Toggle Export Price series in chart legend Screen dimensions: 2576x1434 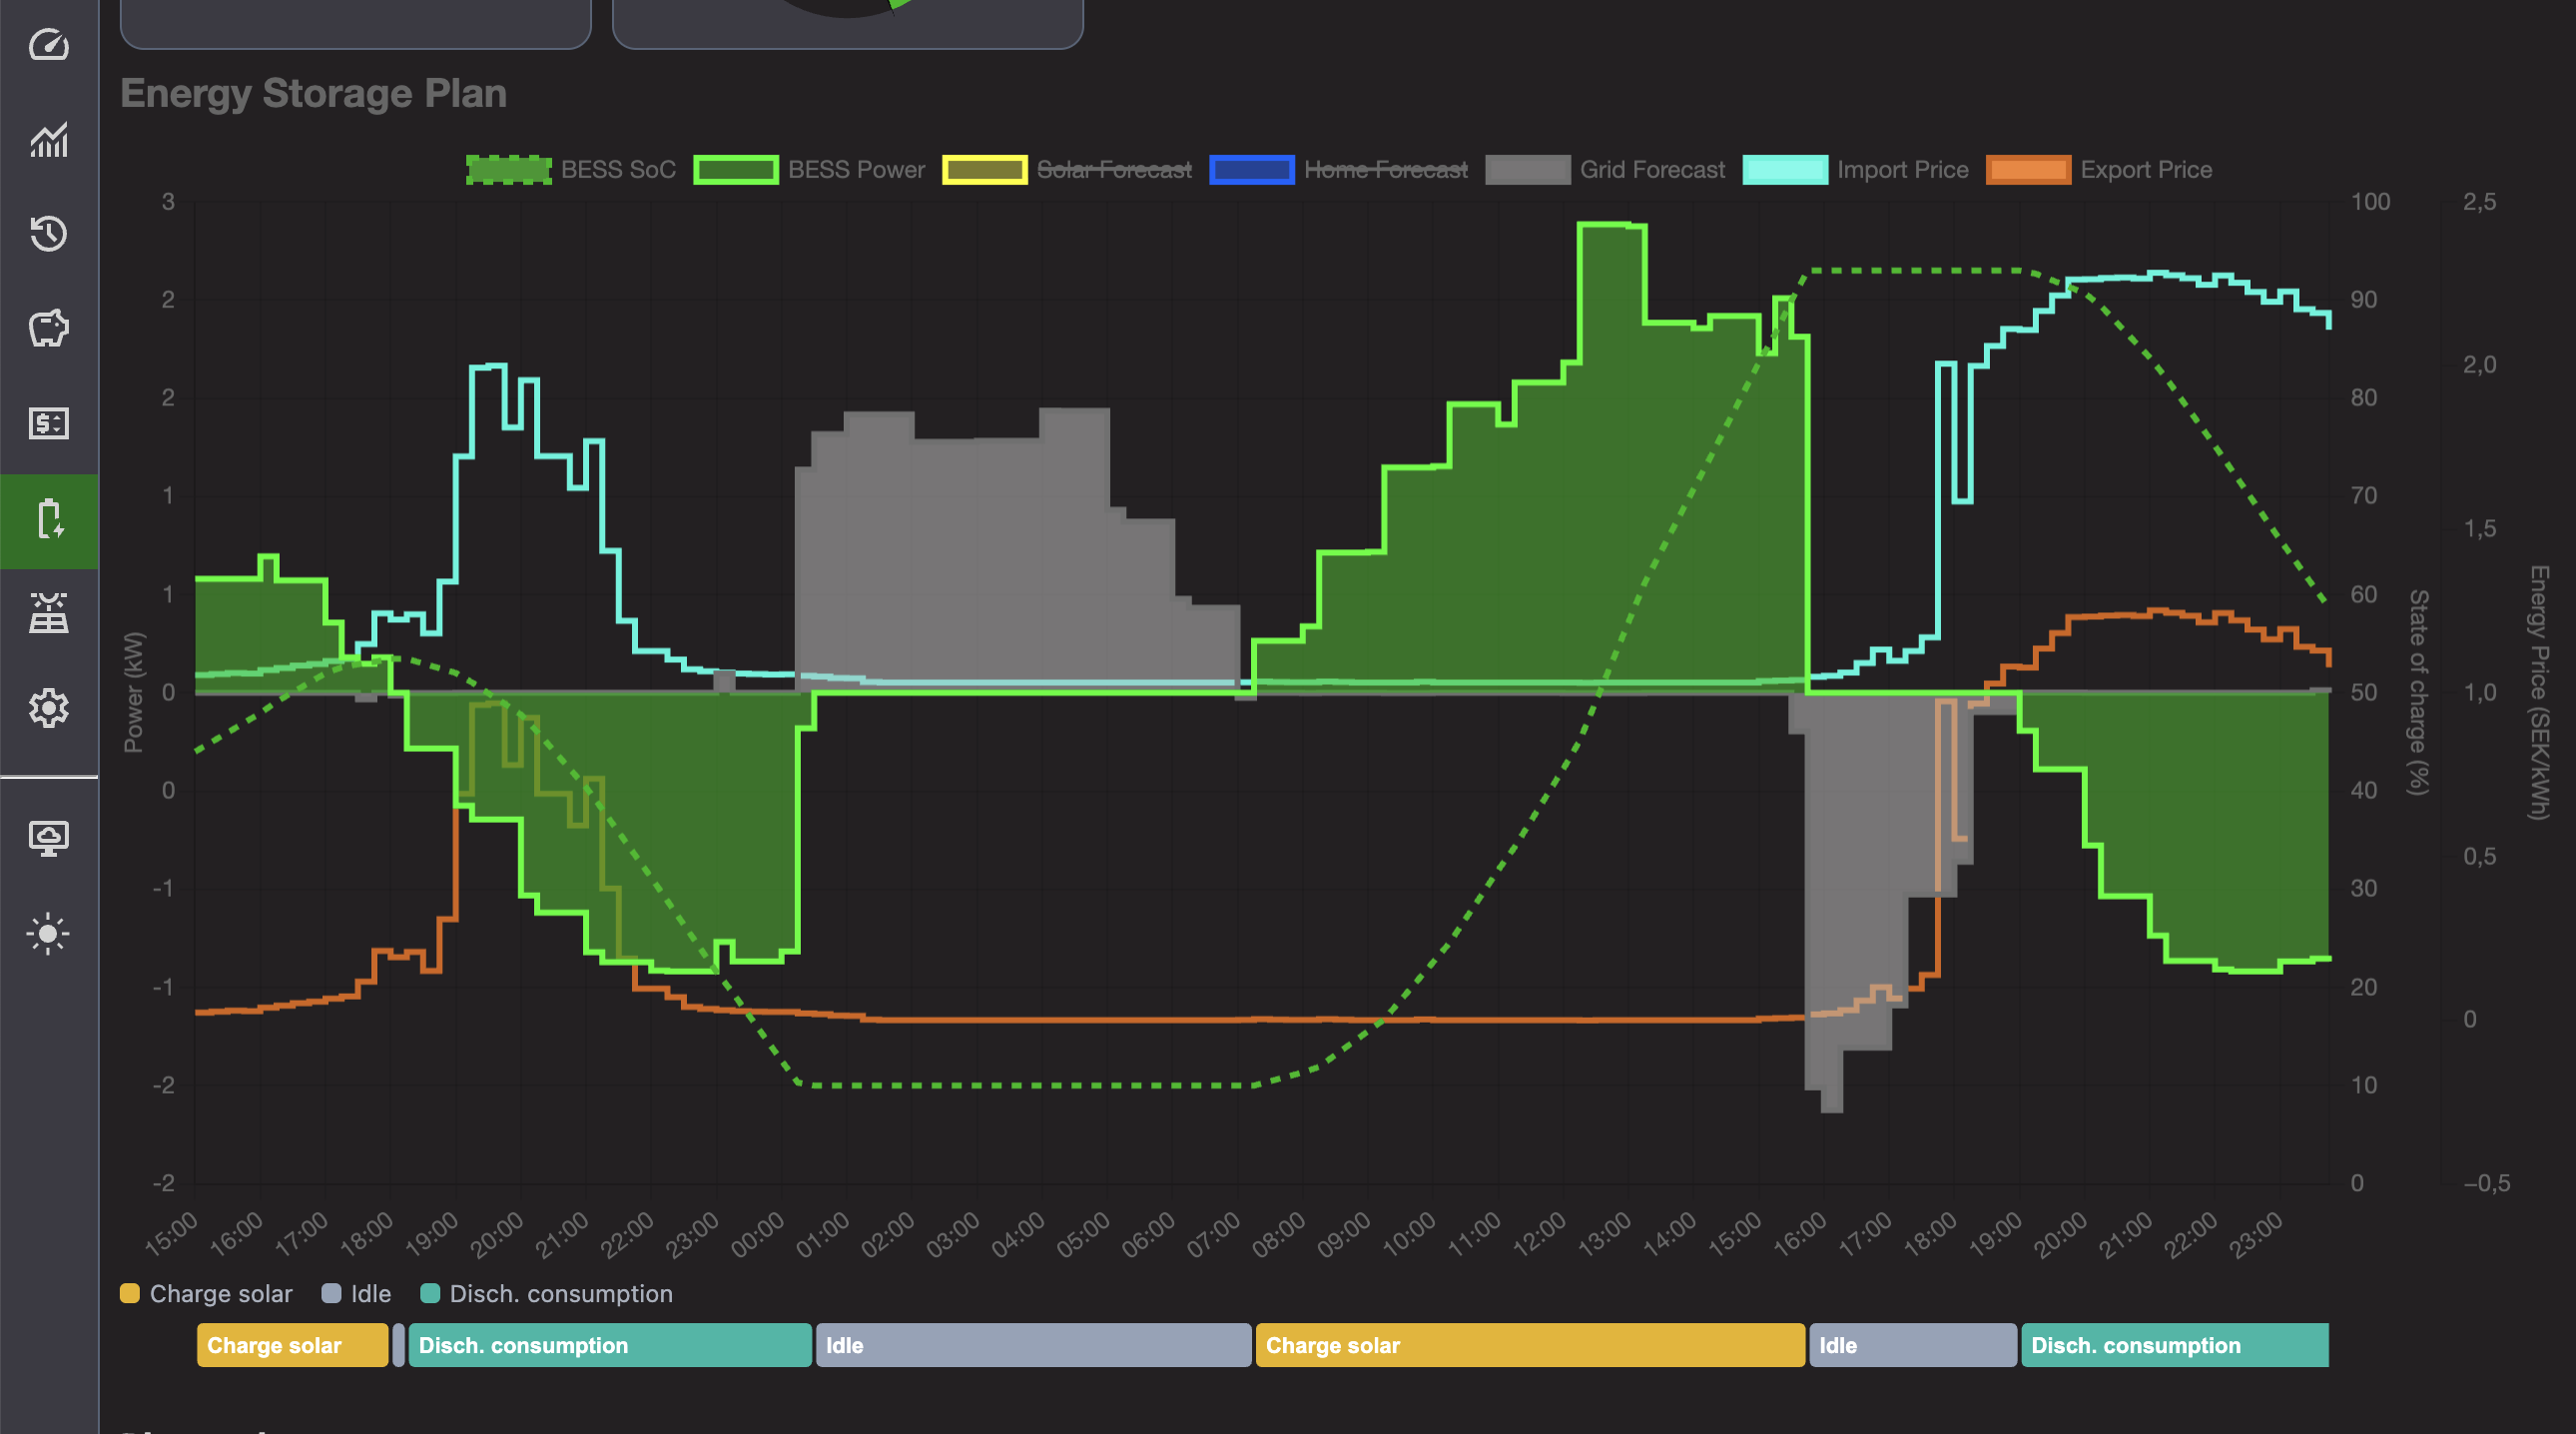2099,170
